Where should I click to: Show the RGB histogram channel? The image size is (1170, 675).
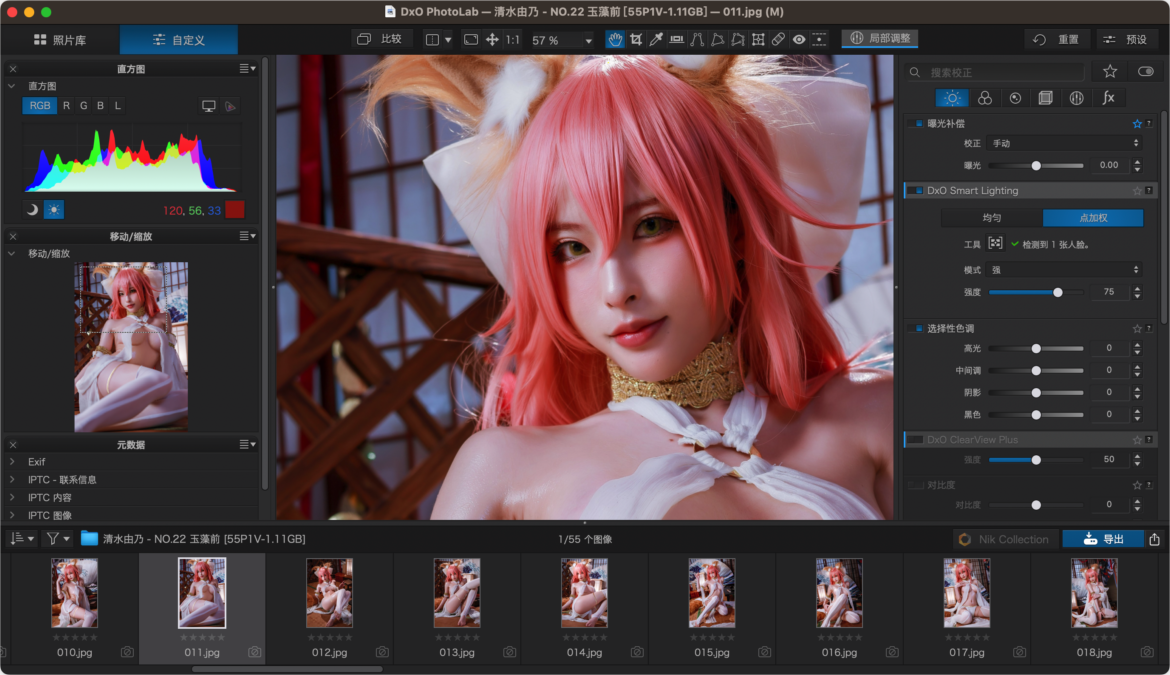[40, 106]
